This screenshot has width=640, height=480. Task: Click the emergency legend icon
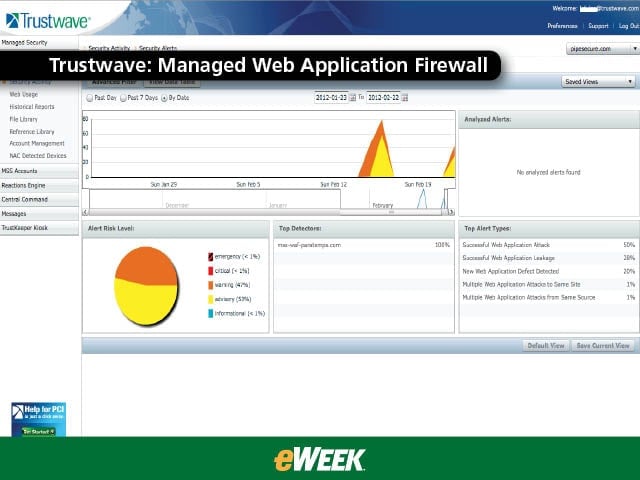(x=211, y=257)
